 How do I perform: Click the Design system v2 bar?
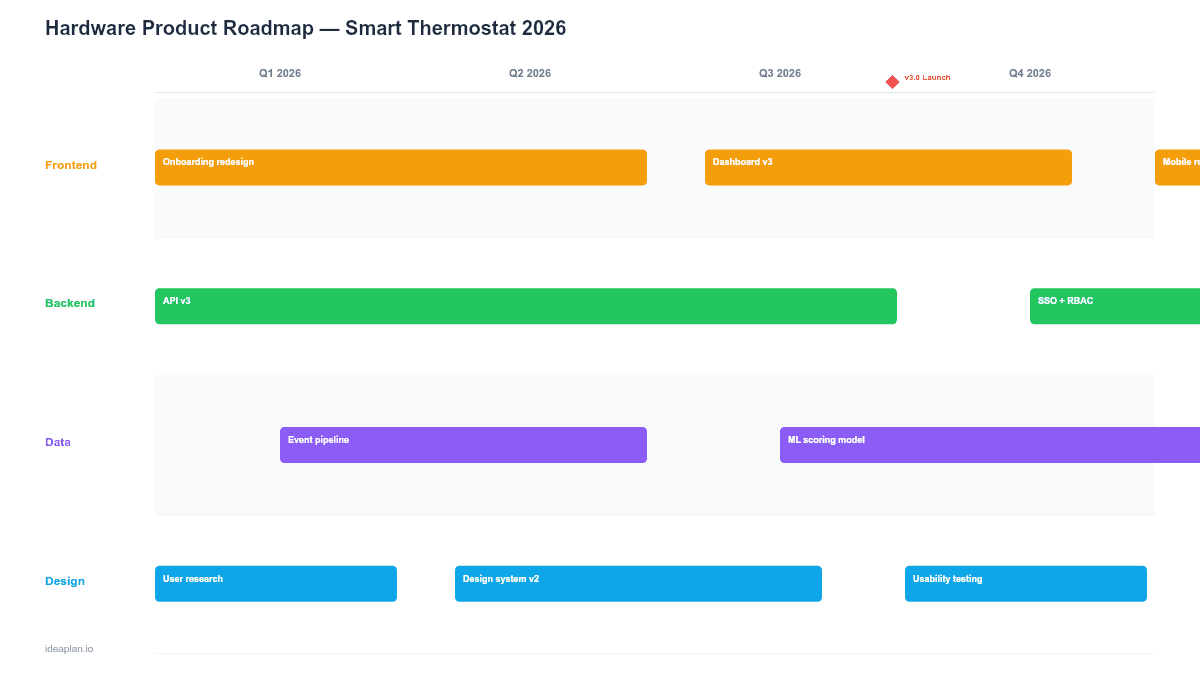638,583
